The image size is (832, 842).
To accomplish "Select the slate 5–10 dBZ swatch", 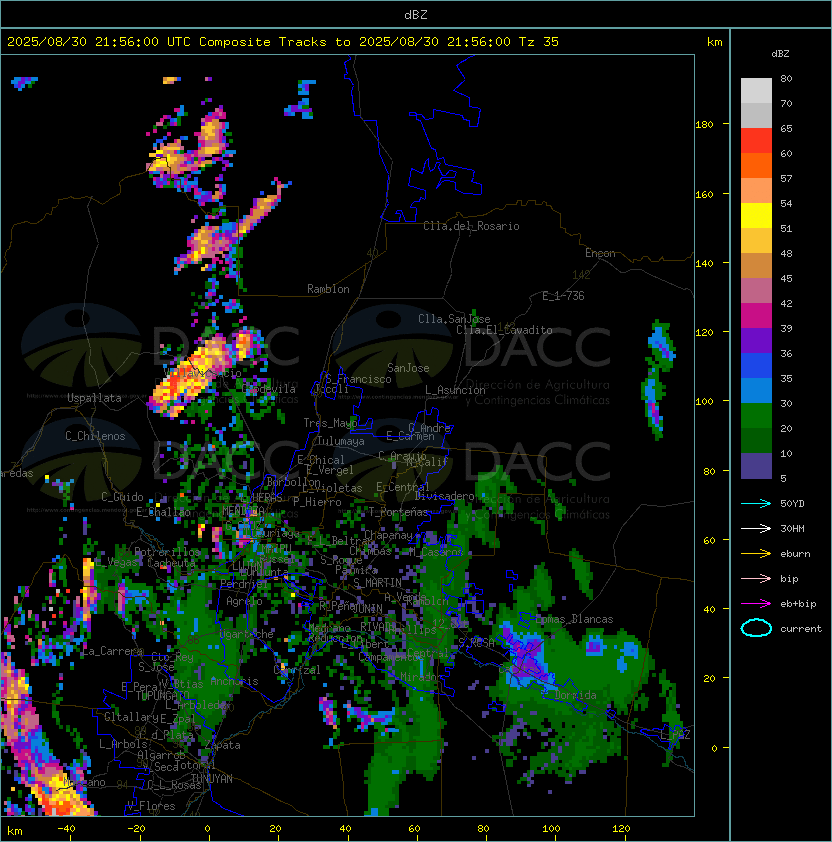I will pos(756,466).
